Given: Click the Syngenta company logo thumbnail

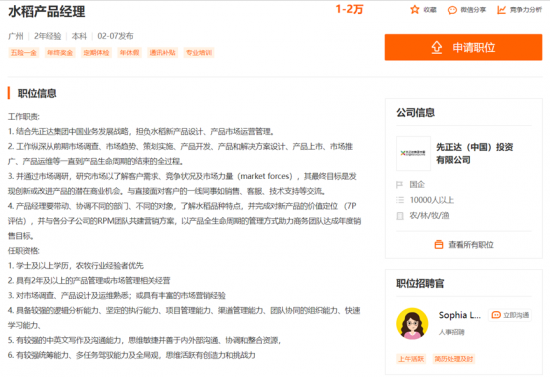Looking at the screenshot, I should click(413, 153).
